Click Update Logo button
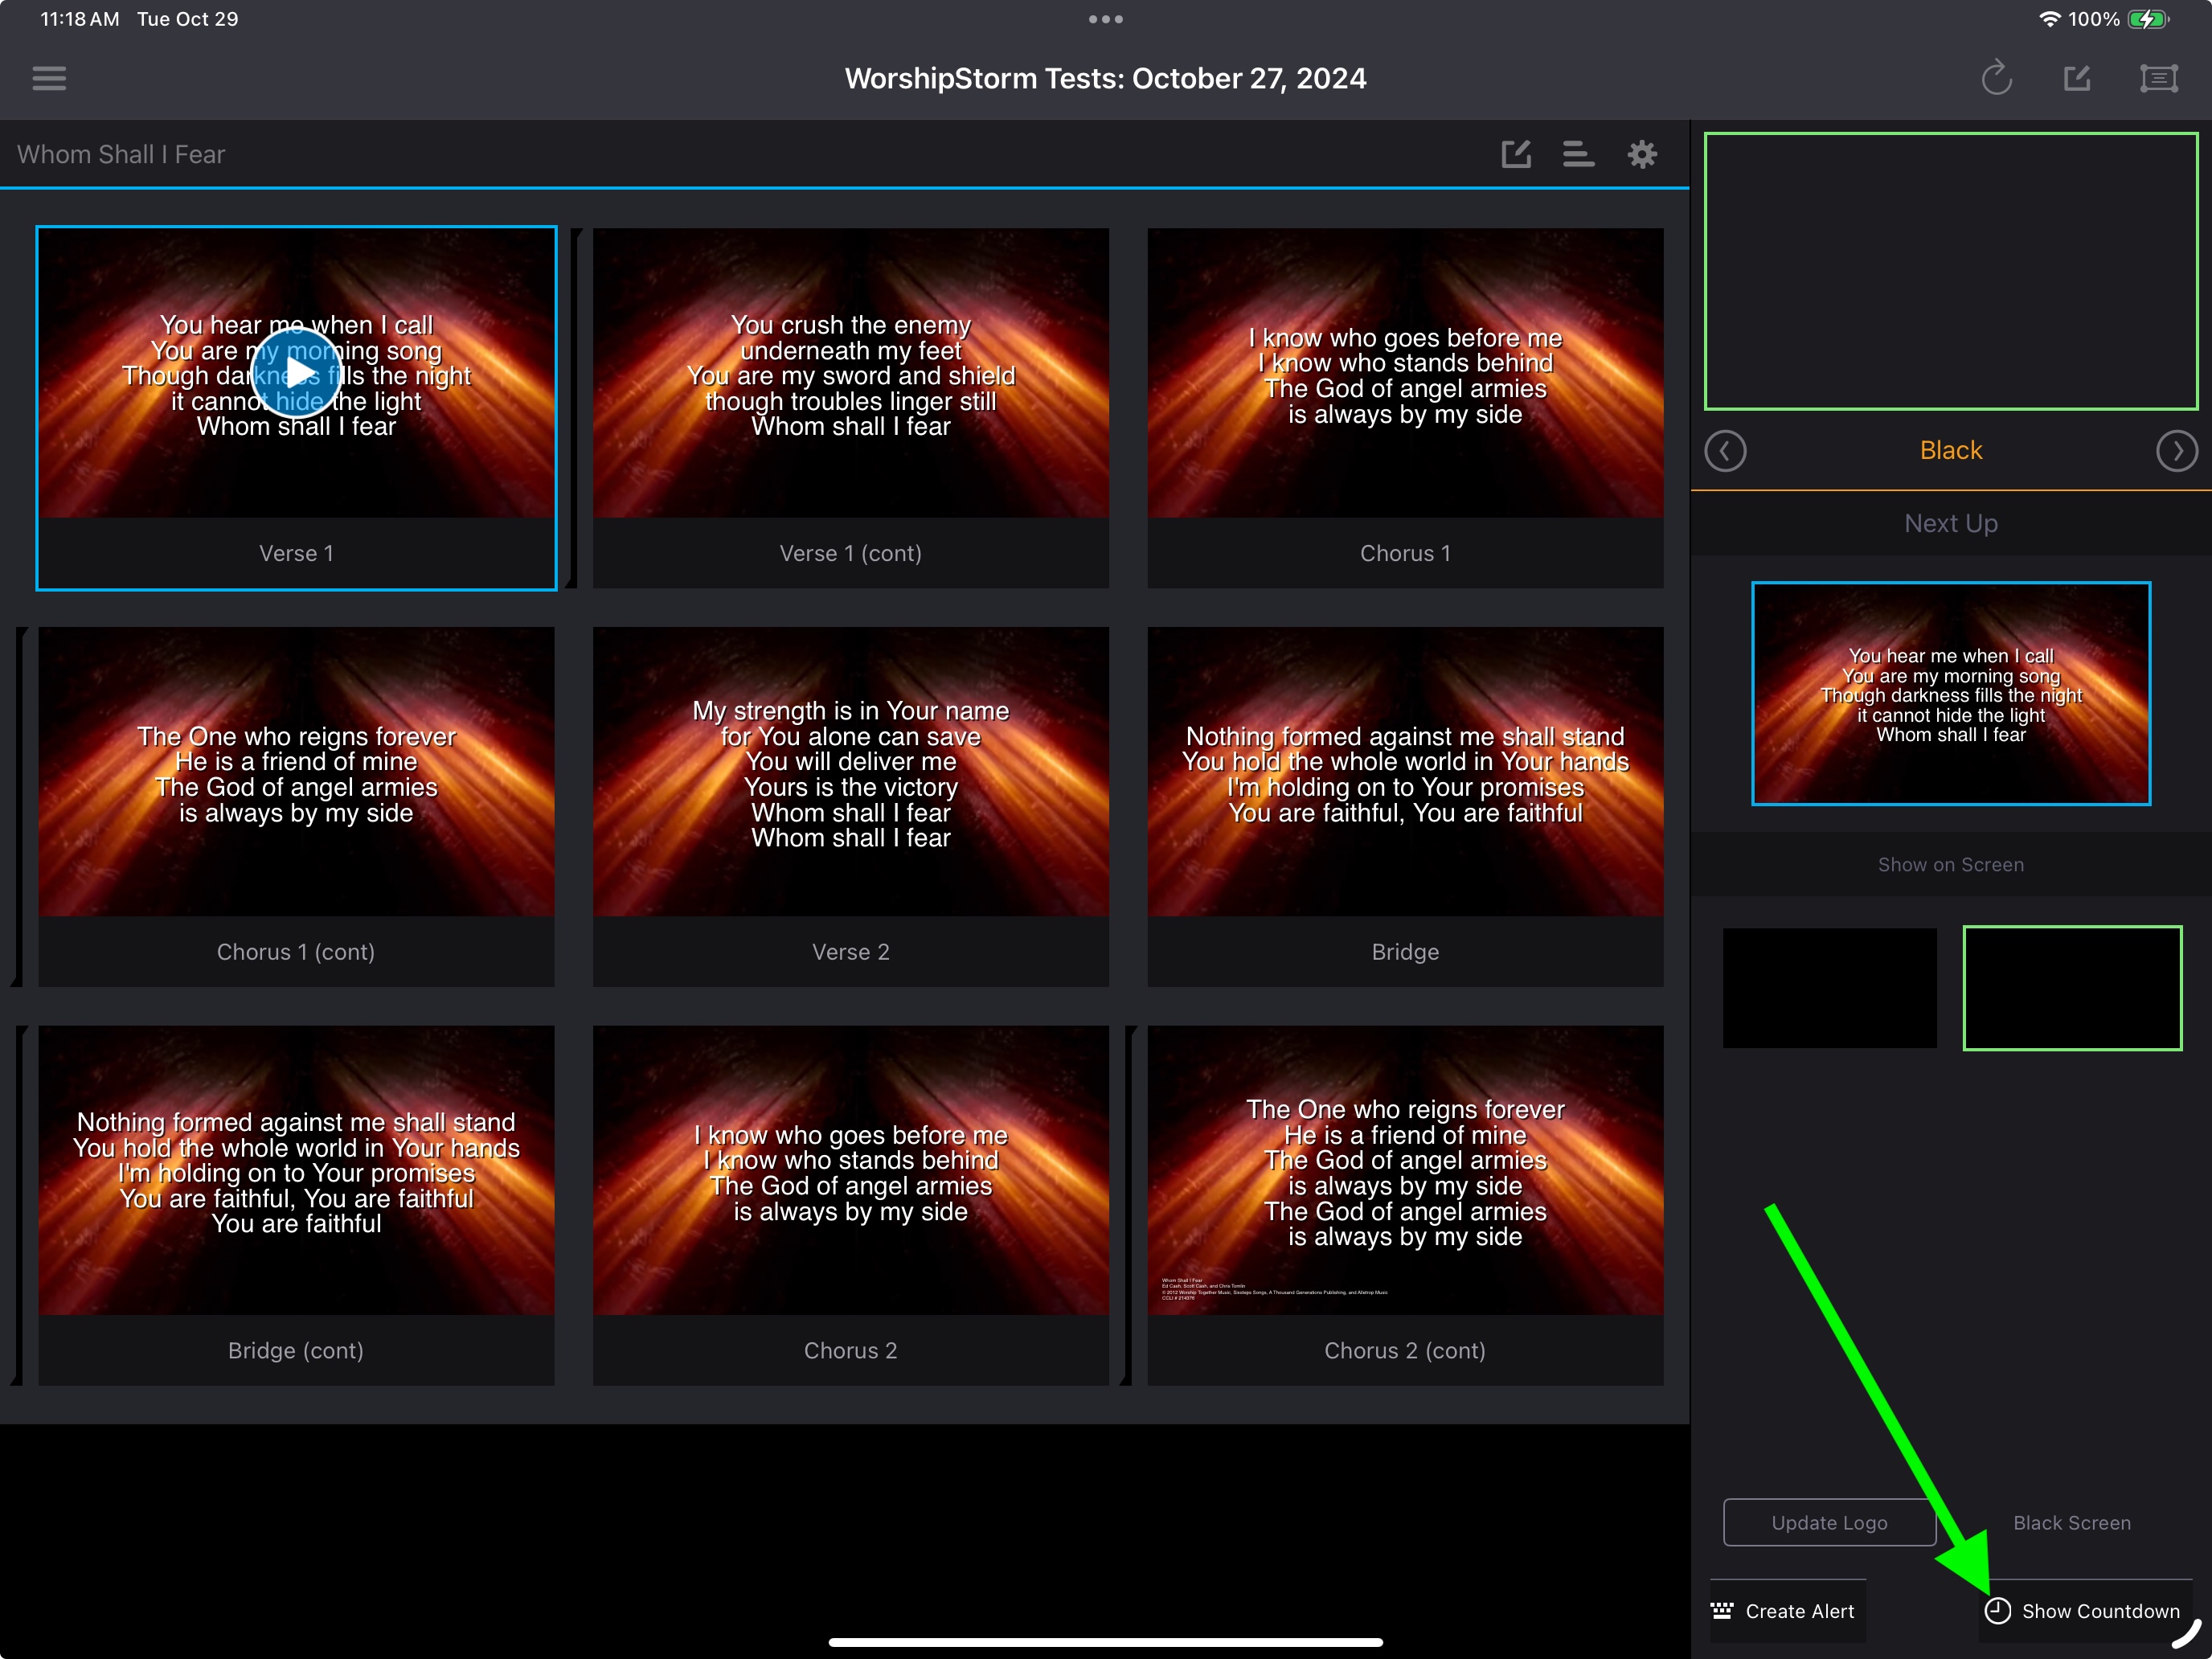Screen dimensions: 2212x1659 coord(1830,1523)
